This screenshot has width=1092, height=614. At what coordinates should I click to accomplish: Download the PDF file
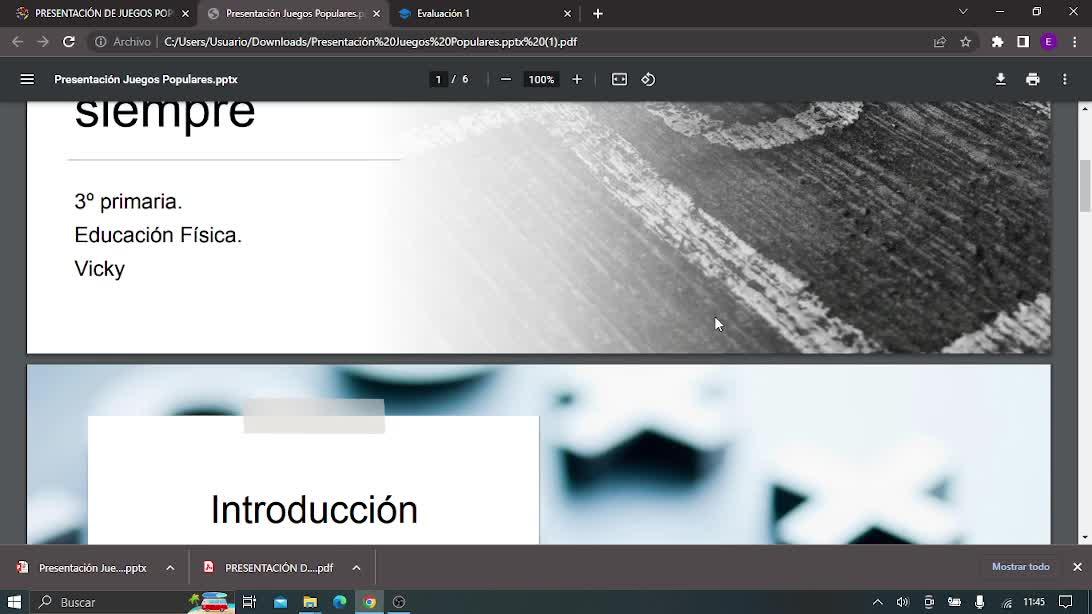point(1001,79)
